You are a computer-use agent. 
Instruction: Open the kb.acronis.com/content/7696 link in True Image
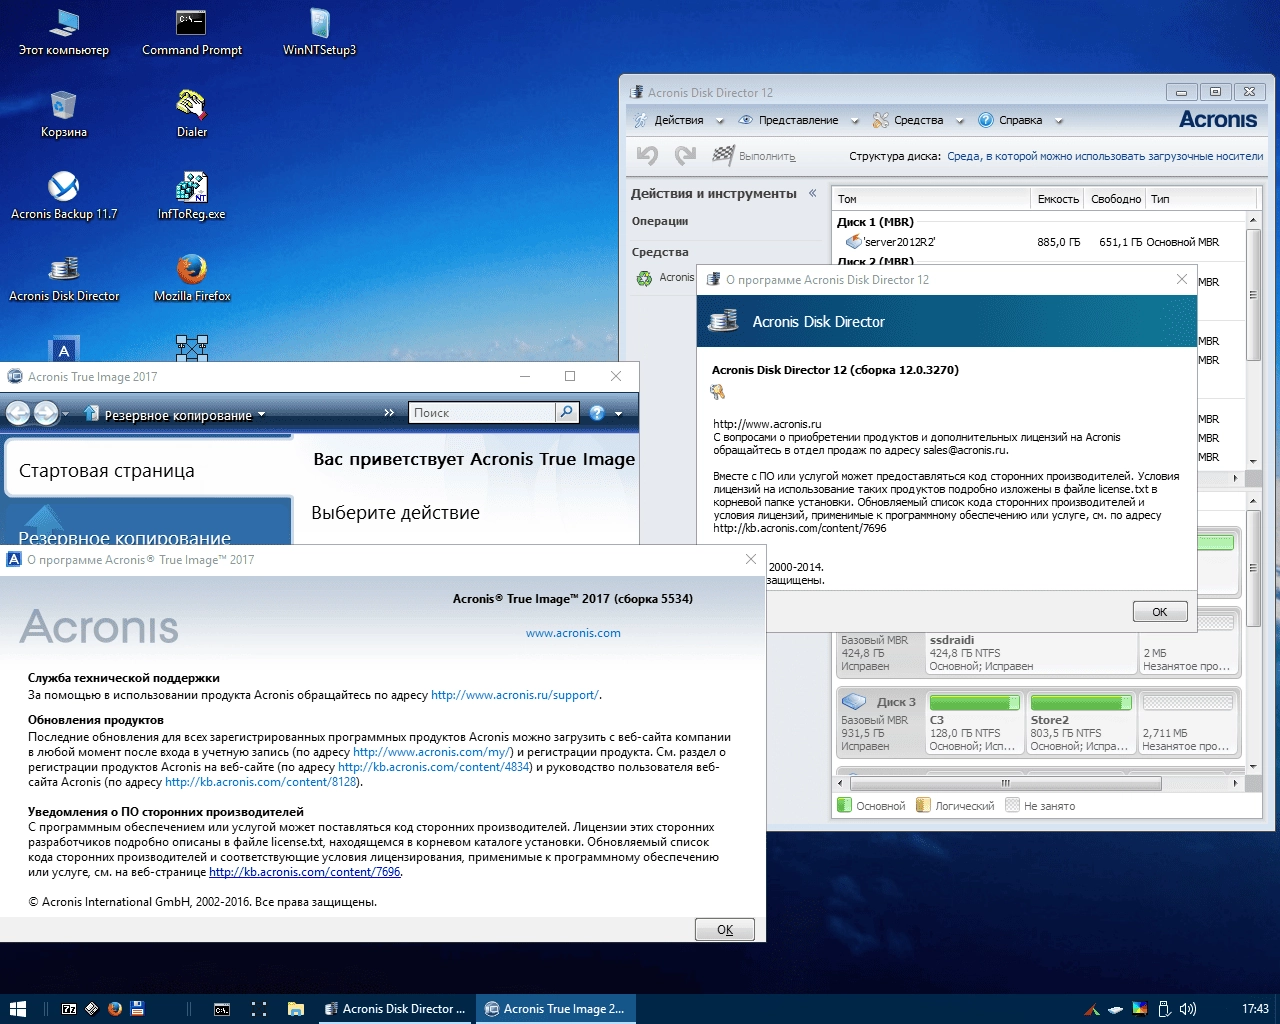pyautogui.click(x=305, y=872)
